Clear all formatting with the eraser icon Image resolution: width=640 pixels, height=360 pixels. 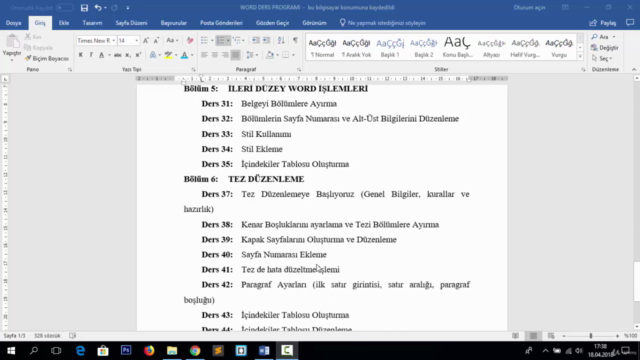tap(190, 40)
